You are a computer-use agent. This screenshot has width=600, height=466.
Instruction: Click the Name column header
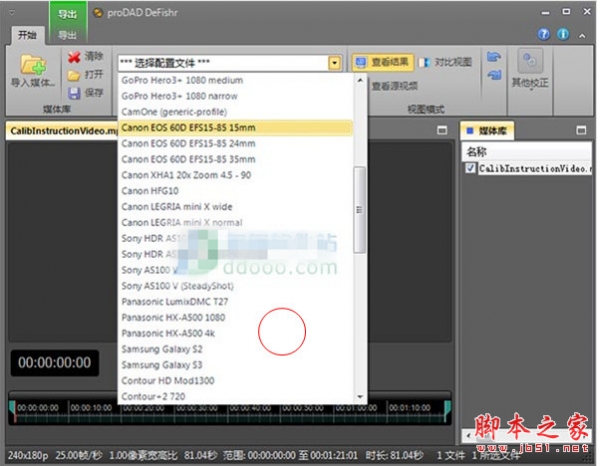(527, 152)
